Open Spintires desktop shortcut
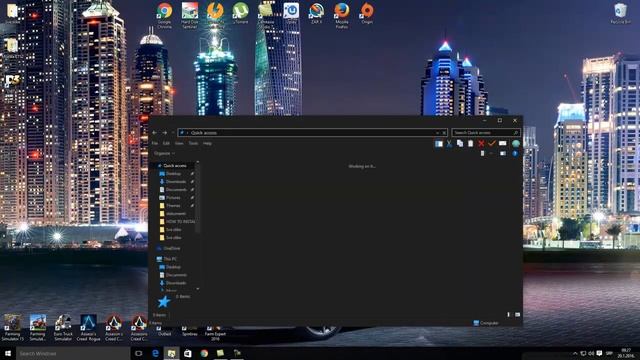Screen dimensions: 640x360 [x=190, y=331]
